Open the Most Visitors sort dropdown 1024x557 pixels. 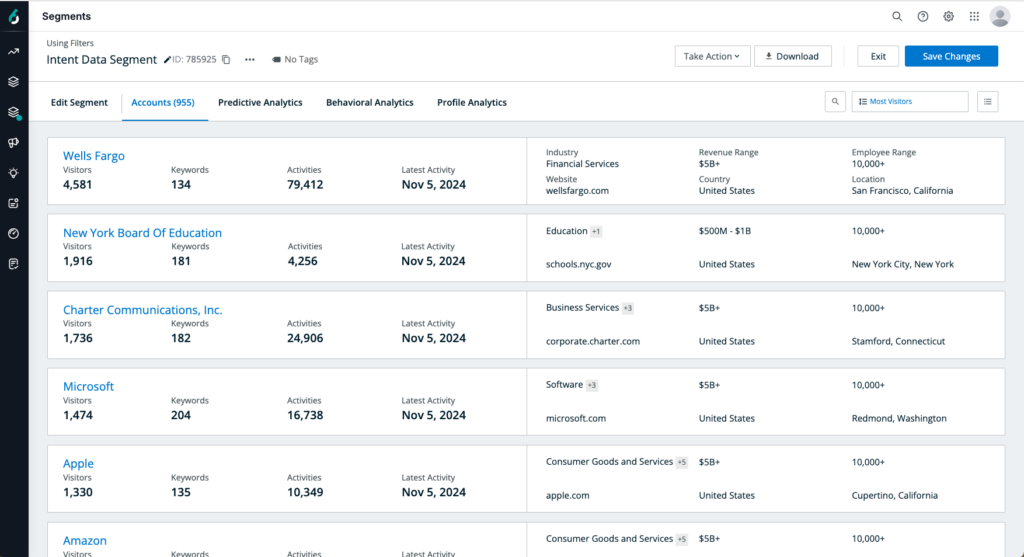(x=910, y=102)
